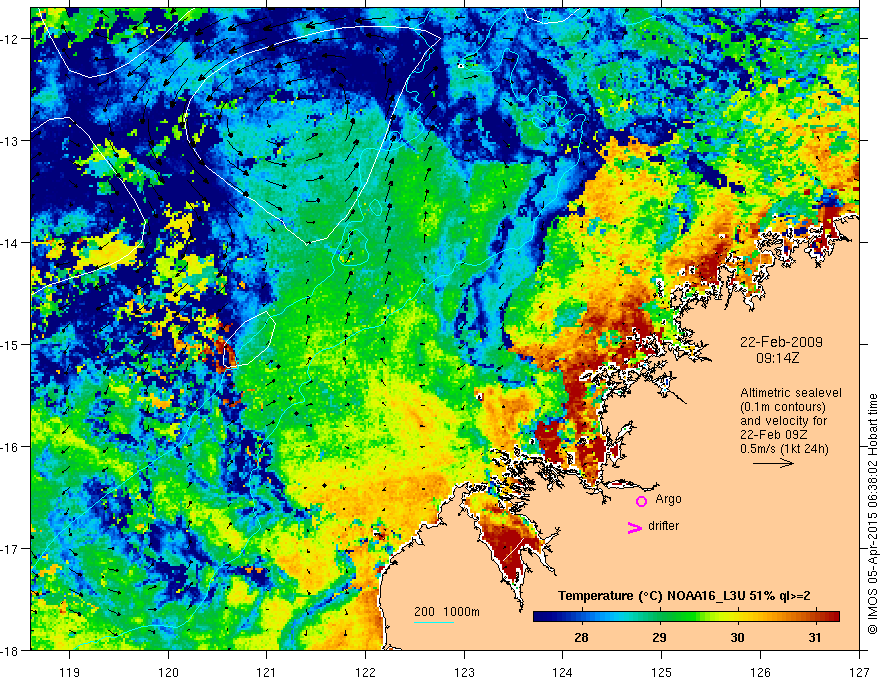Click latitude label -13
The image size is (880, 680).
pos(10,141)
